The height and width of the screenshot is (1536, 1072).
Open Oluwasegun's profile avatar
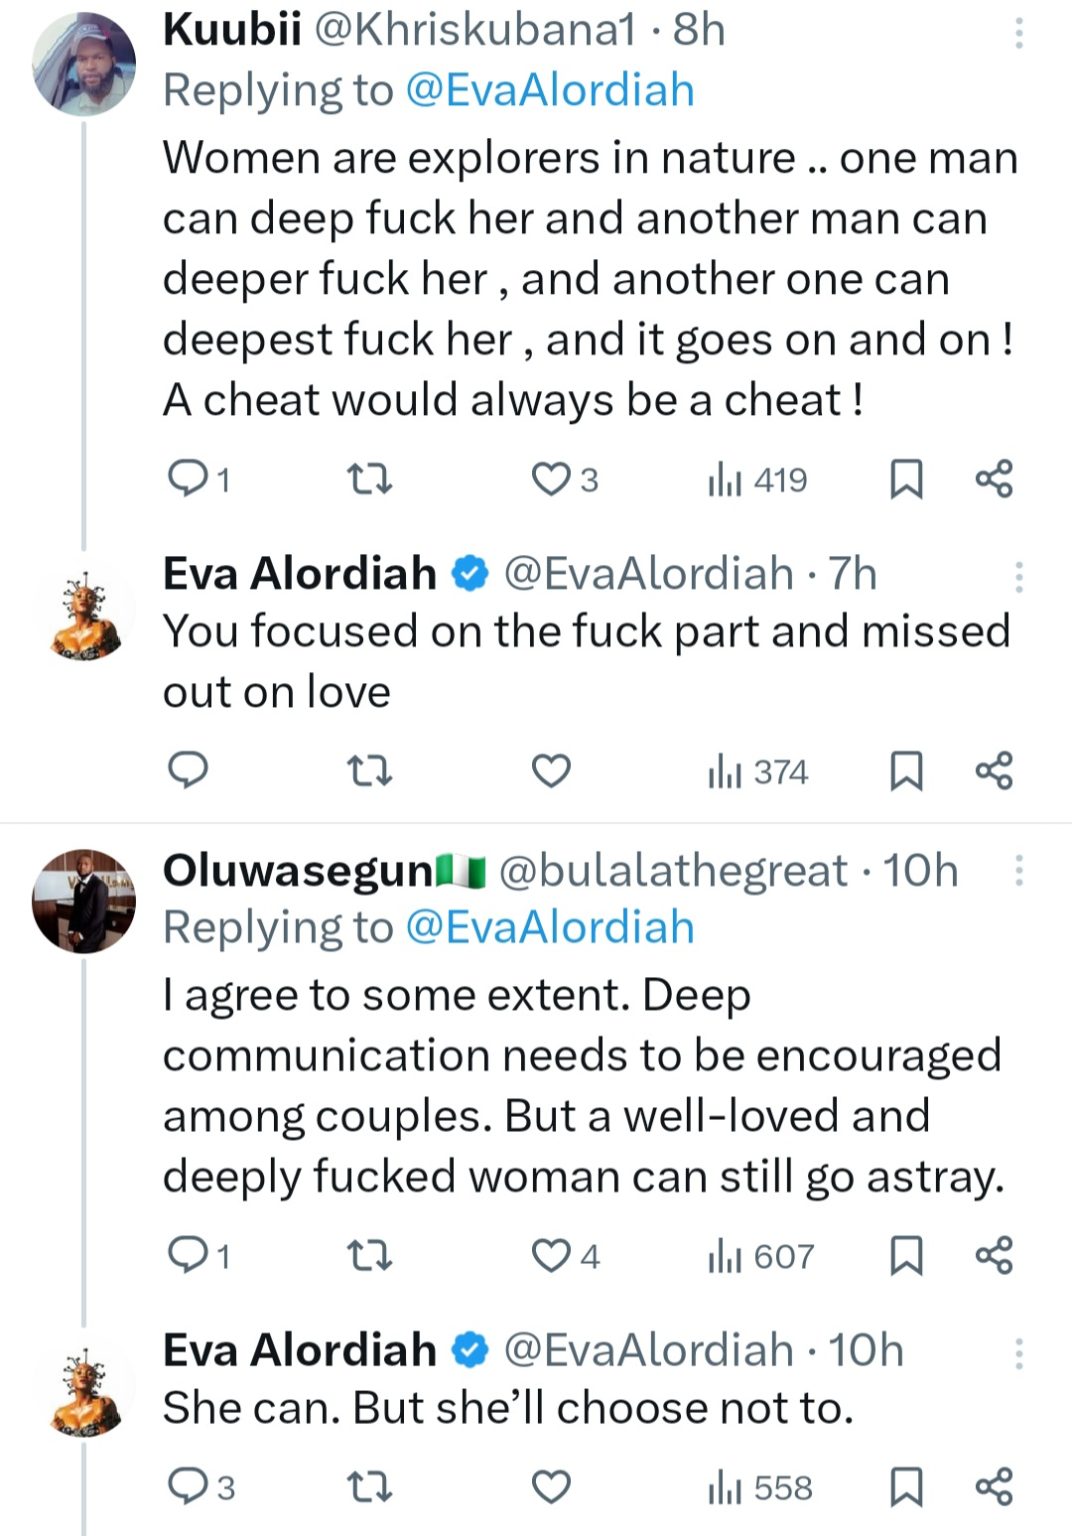click(84, 901)
